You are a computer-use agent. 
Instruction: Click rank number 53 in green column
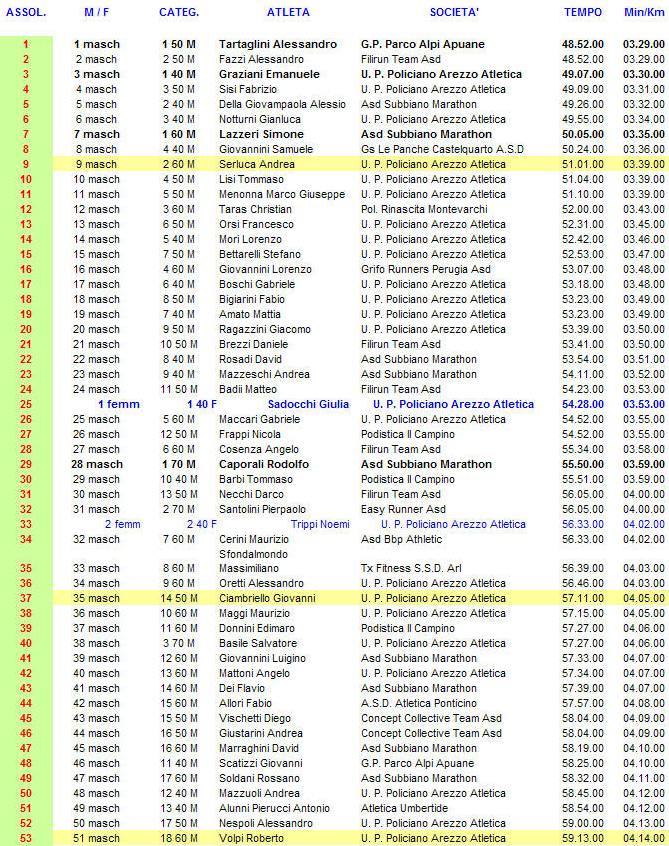click(26, 838)
